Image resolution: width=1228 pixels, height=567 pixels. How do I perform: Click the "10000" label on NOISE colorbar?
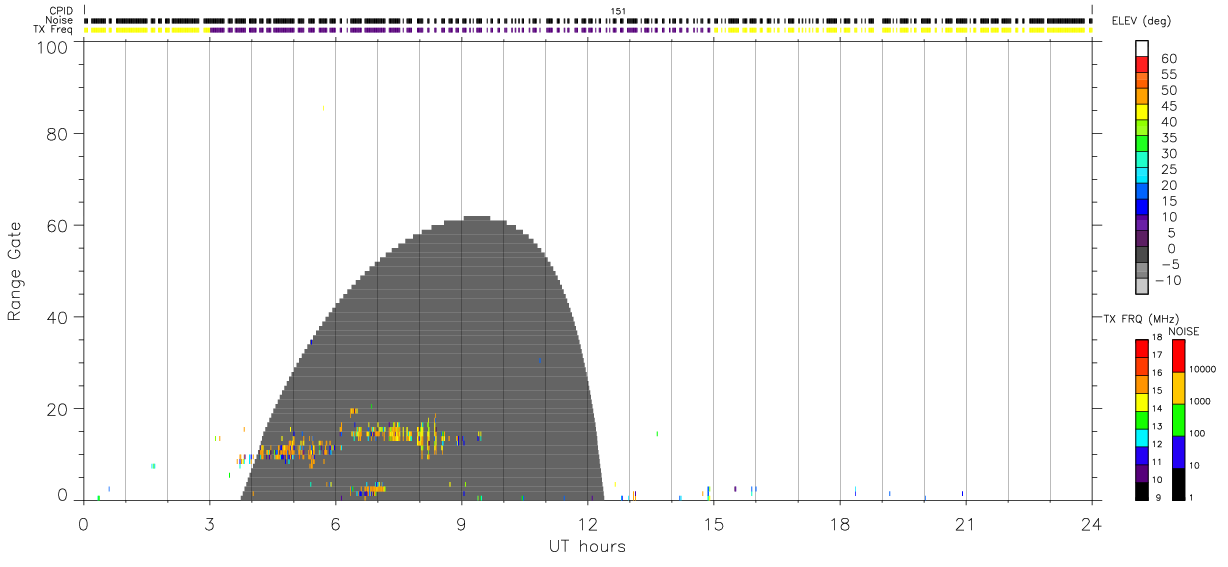[x=1202, y=369]
